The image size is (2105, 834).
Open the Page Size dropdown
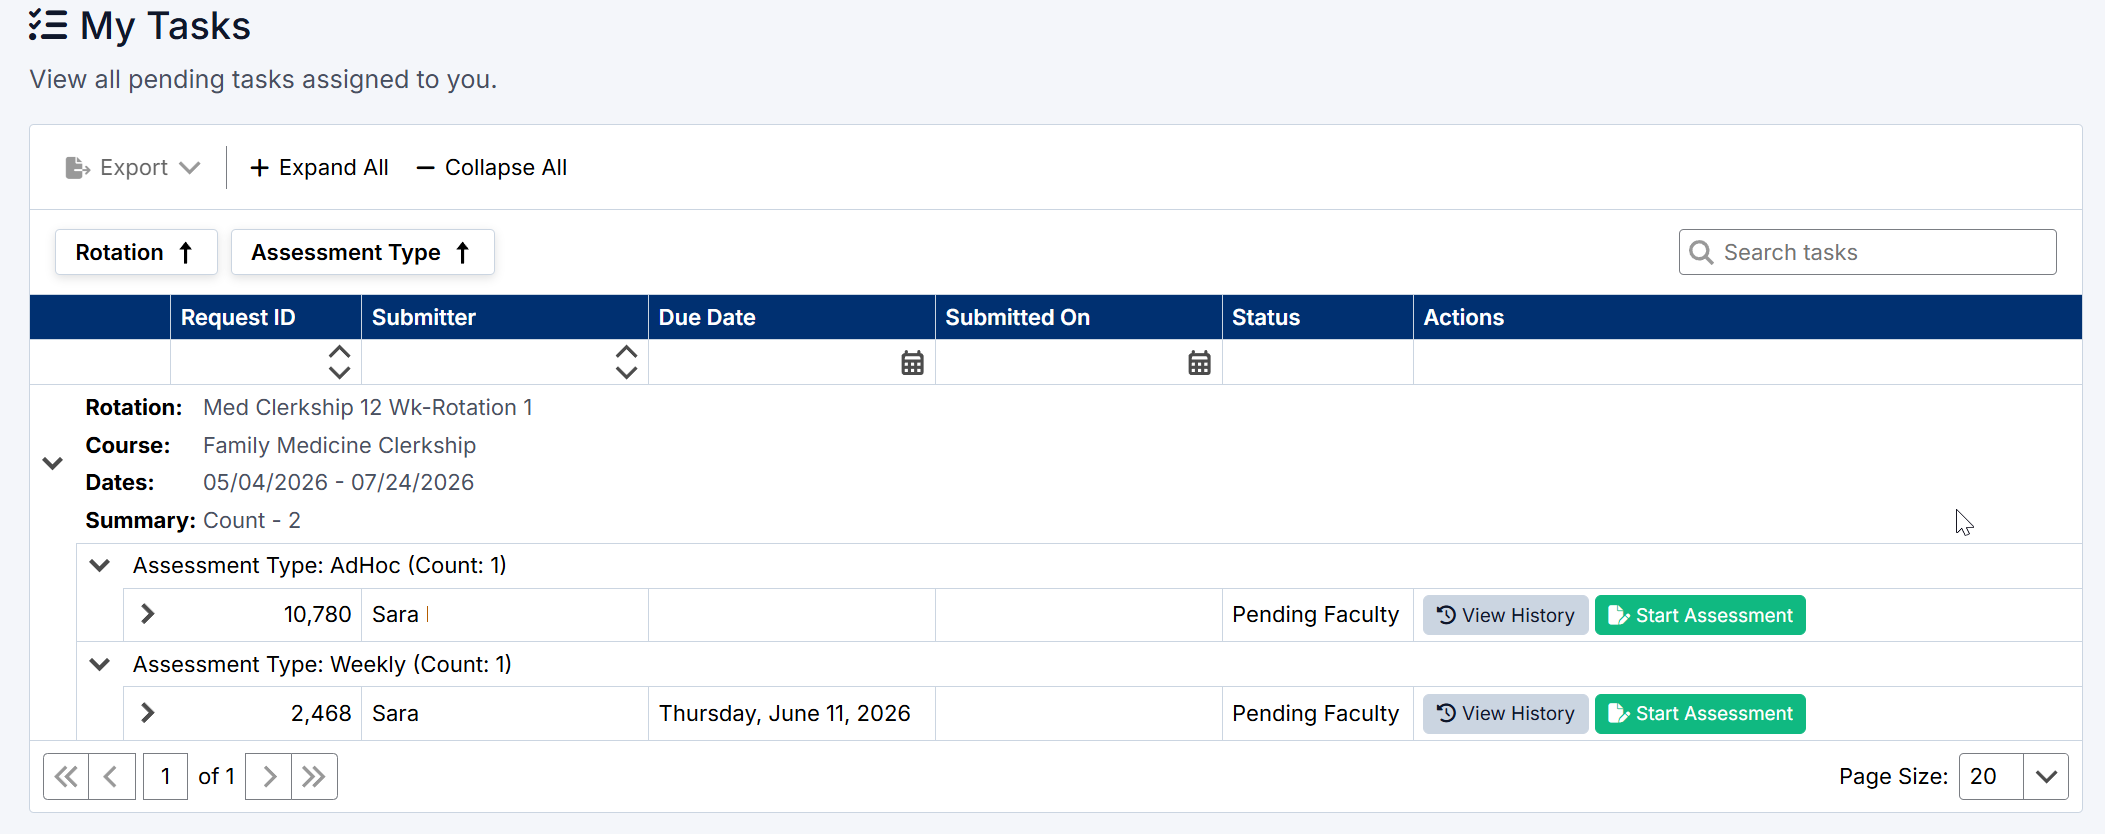pos(2045,777)
